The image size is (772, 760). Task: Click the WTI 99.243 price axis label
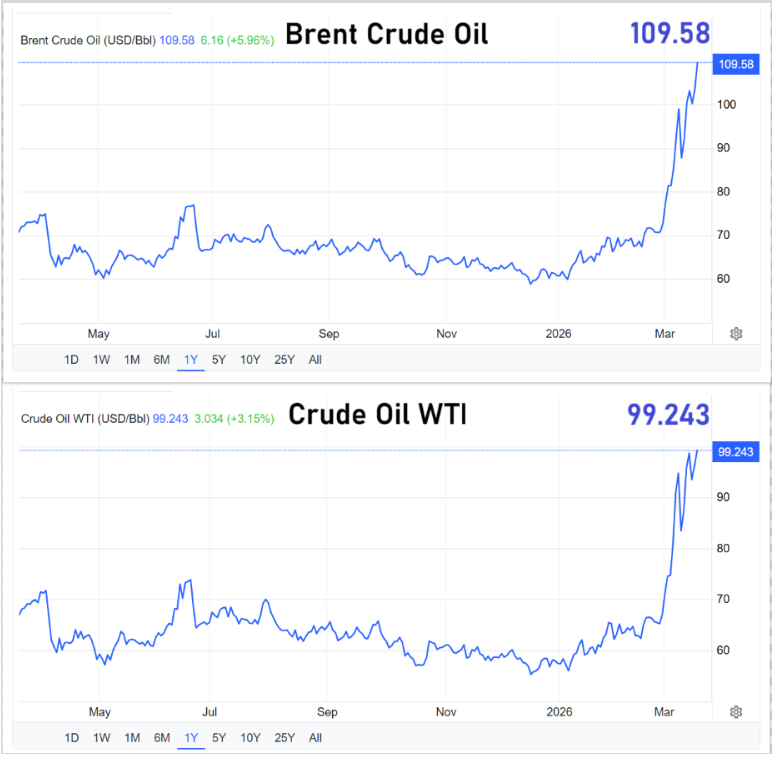click(734, 452)
